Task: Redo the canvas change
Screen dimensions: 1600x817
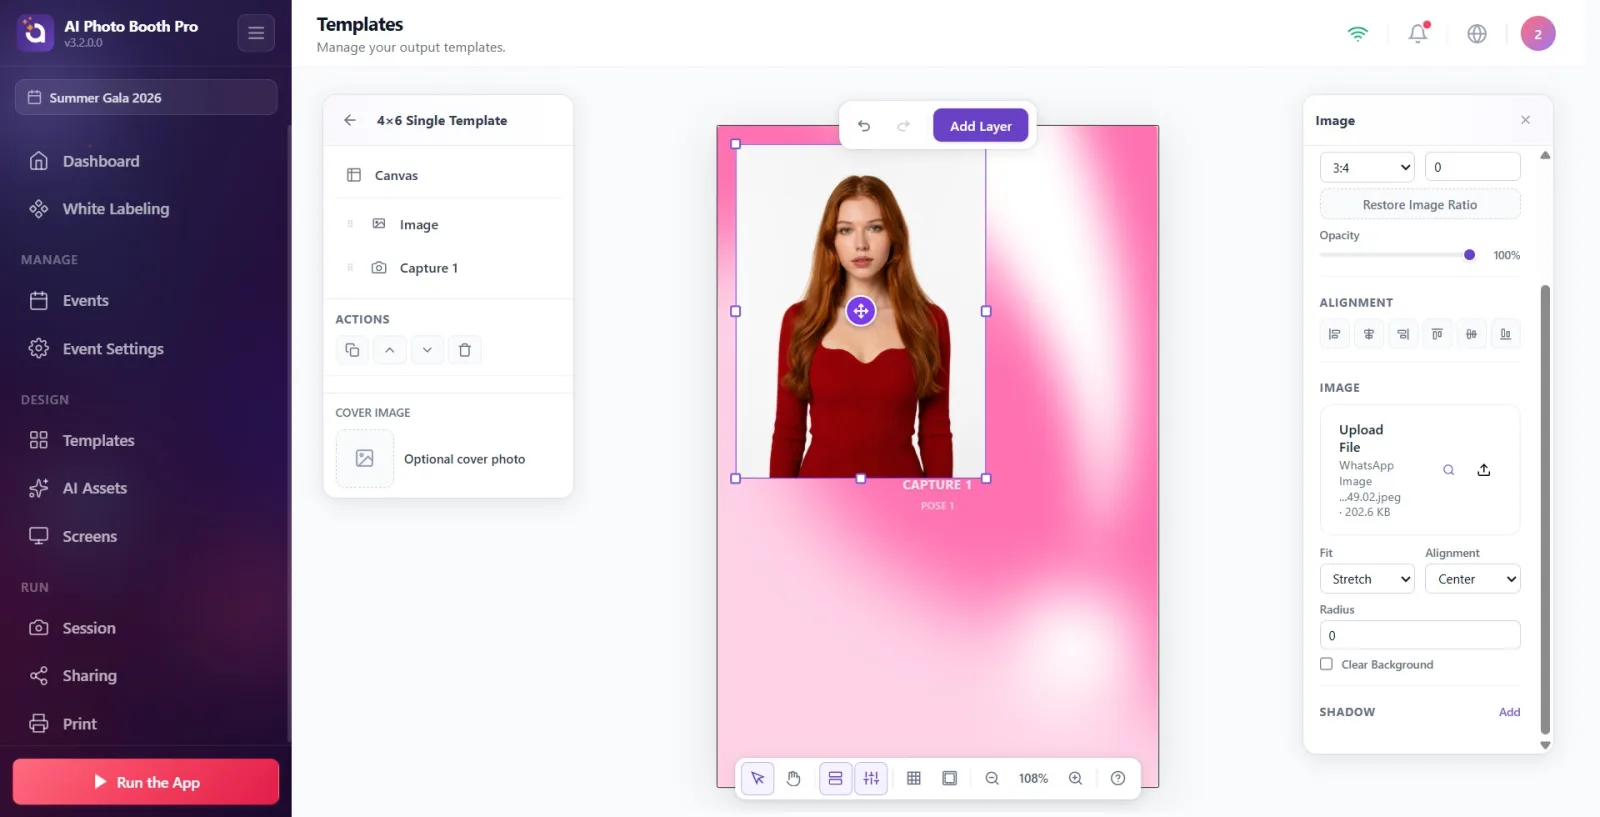Action: [903, 126]
